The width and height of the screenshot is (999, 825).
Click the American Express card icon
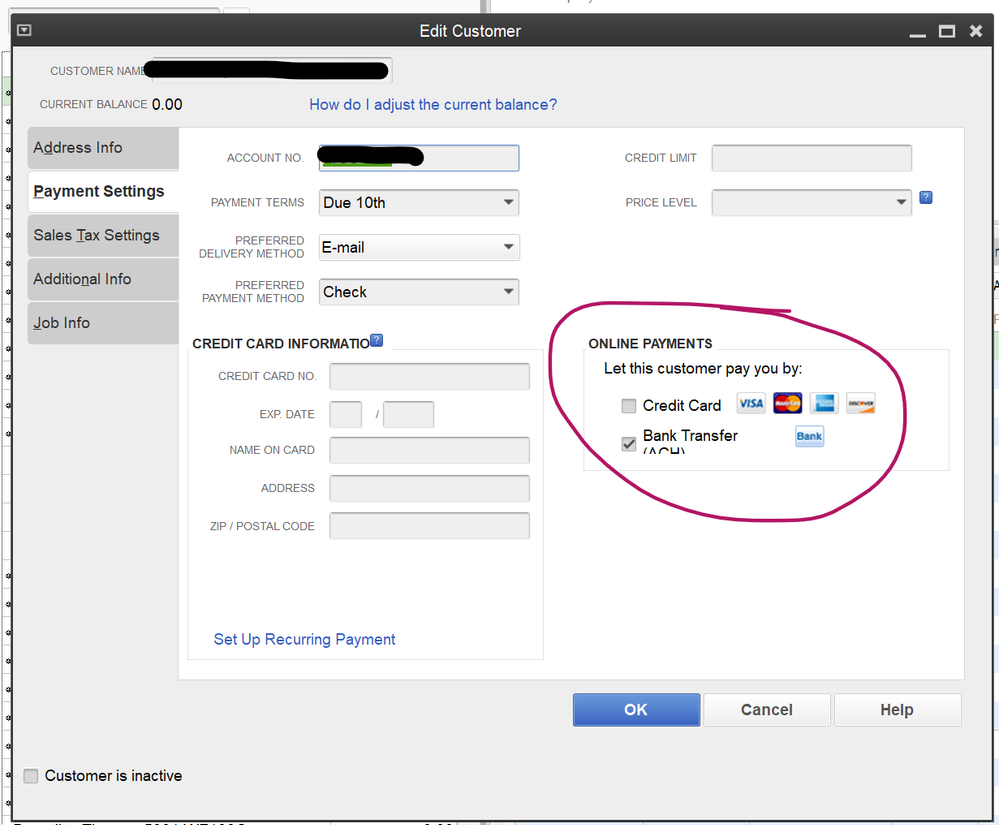click(x=824, y=403)
